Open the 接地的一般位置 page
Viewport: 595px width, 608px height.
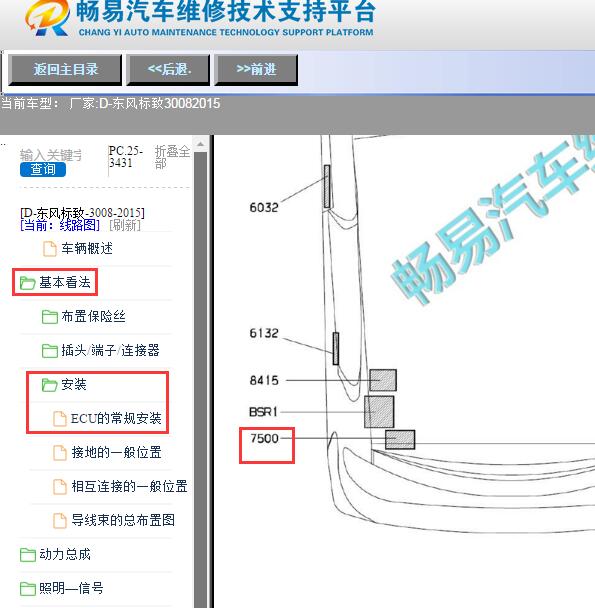pyautogui.click(x=116, y=453)
